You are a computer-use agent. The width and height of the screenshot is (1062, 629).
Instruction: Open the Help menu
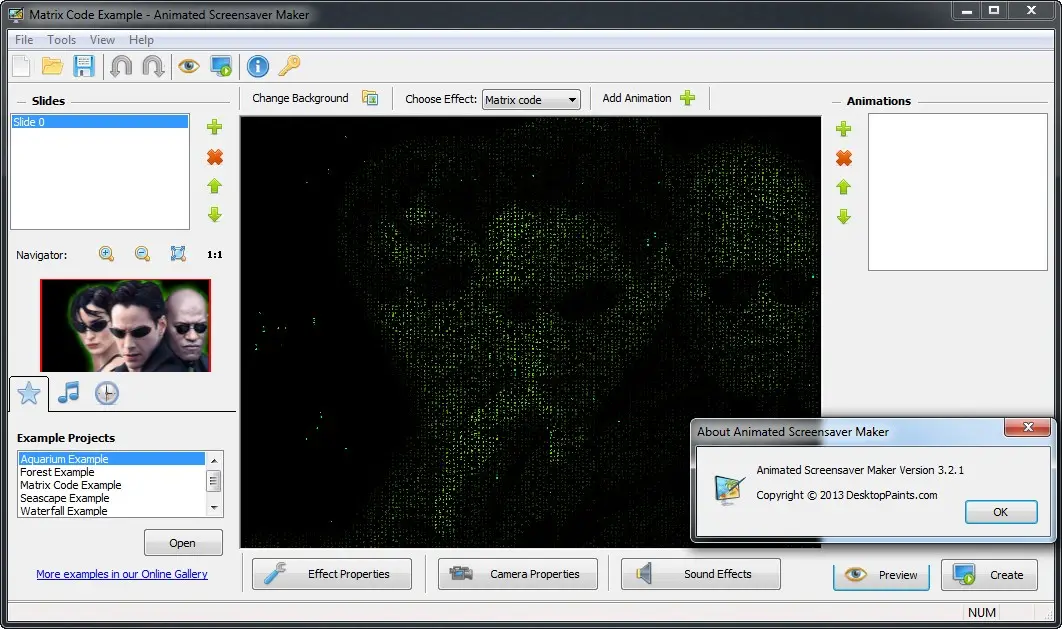142,40
